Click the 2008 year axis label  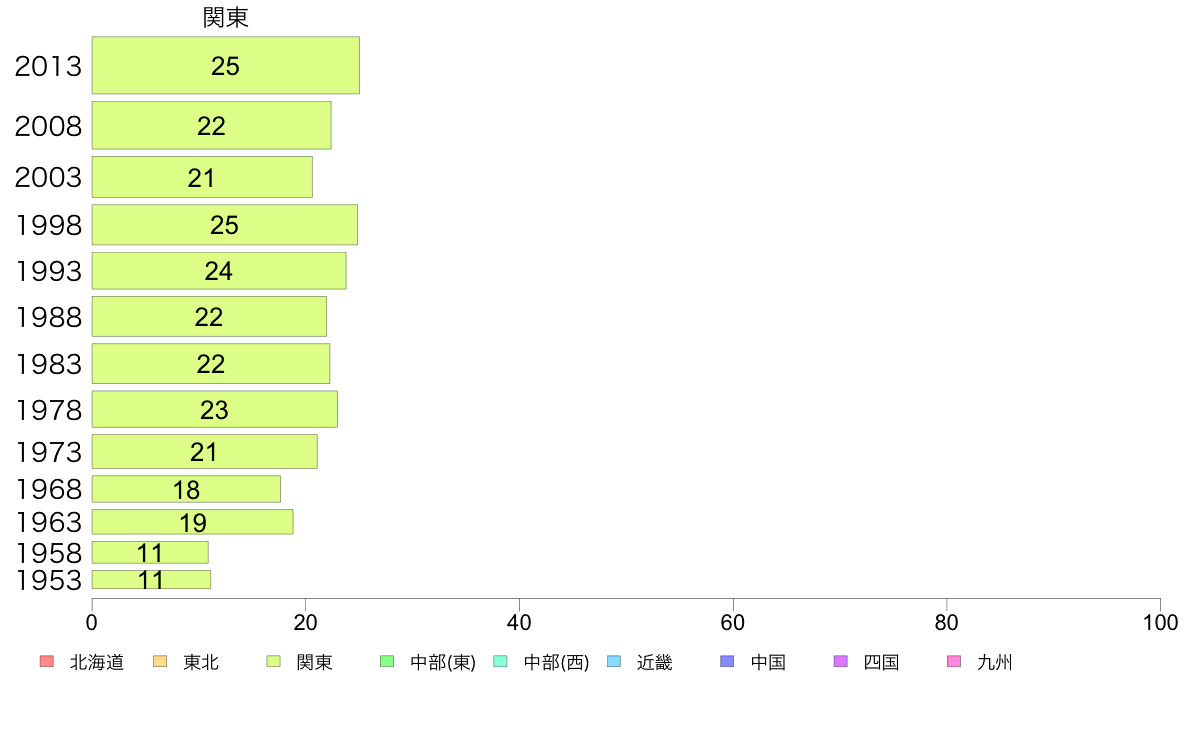48,127
